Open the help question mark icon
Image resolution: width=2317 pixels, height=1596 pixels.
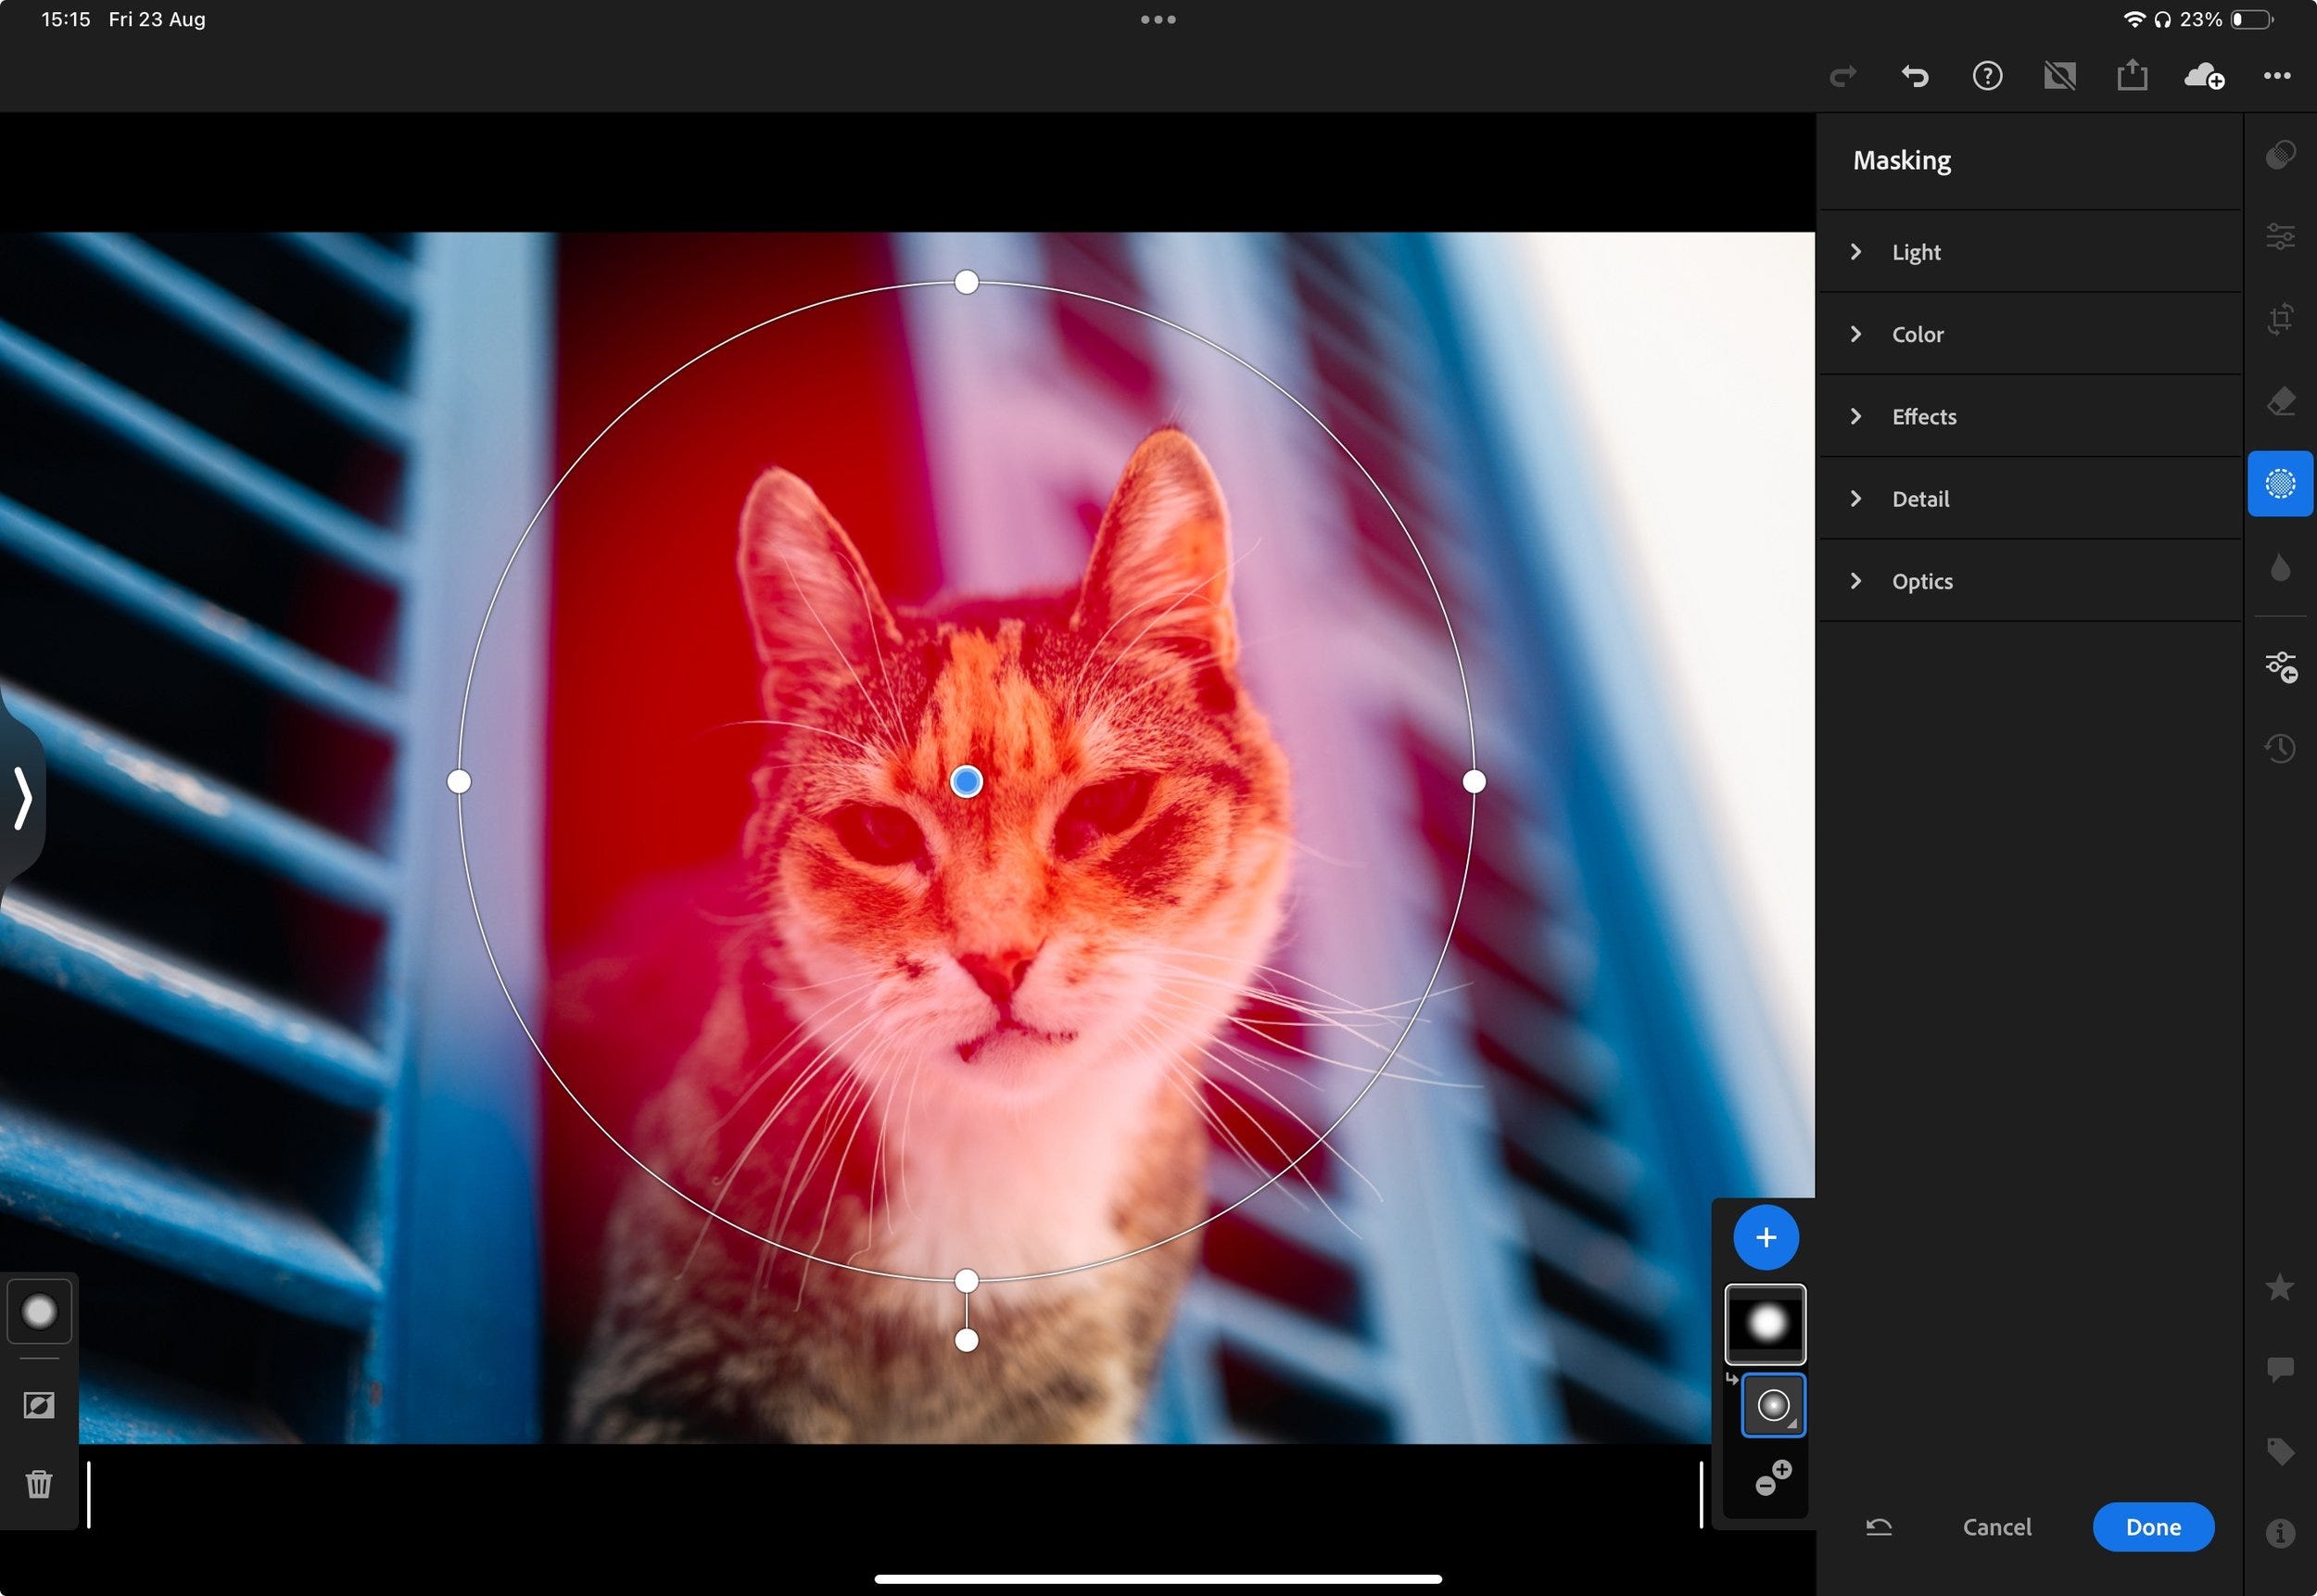tap(1987, 76)
